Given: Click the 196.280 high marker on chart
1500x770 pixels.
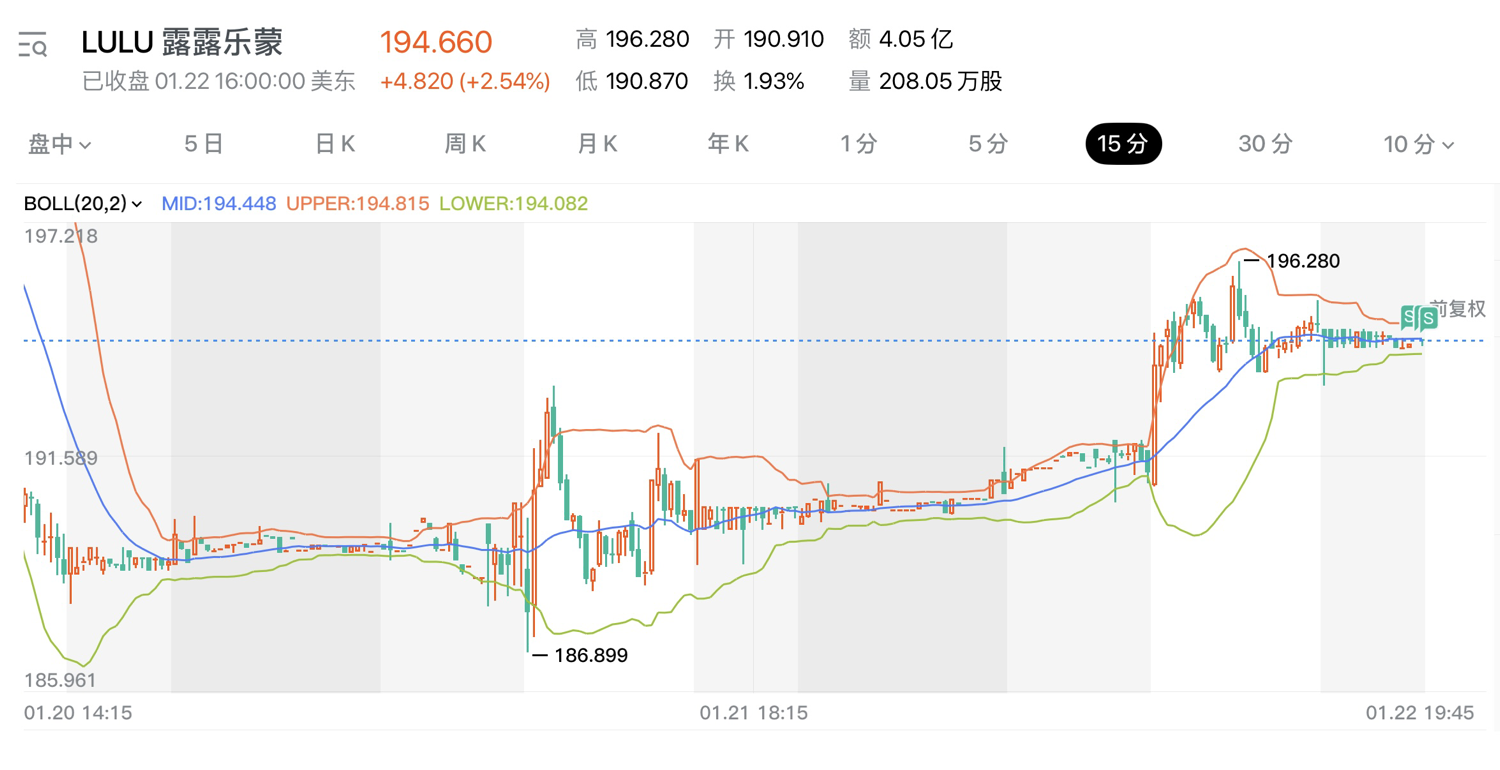Looking at the screenshot, I should [x=1302, y=261].
